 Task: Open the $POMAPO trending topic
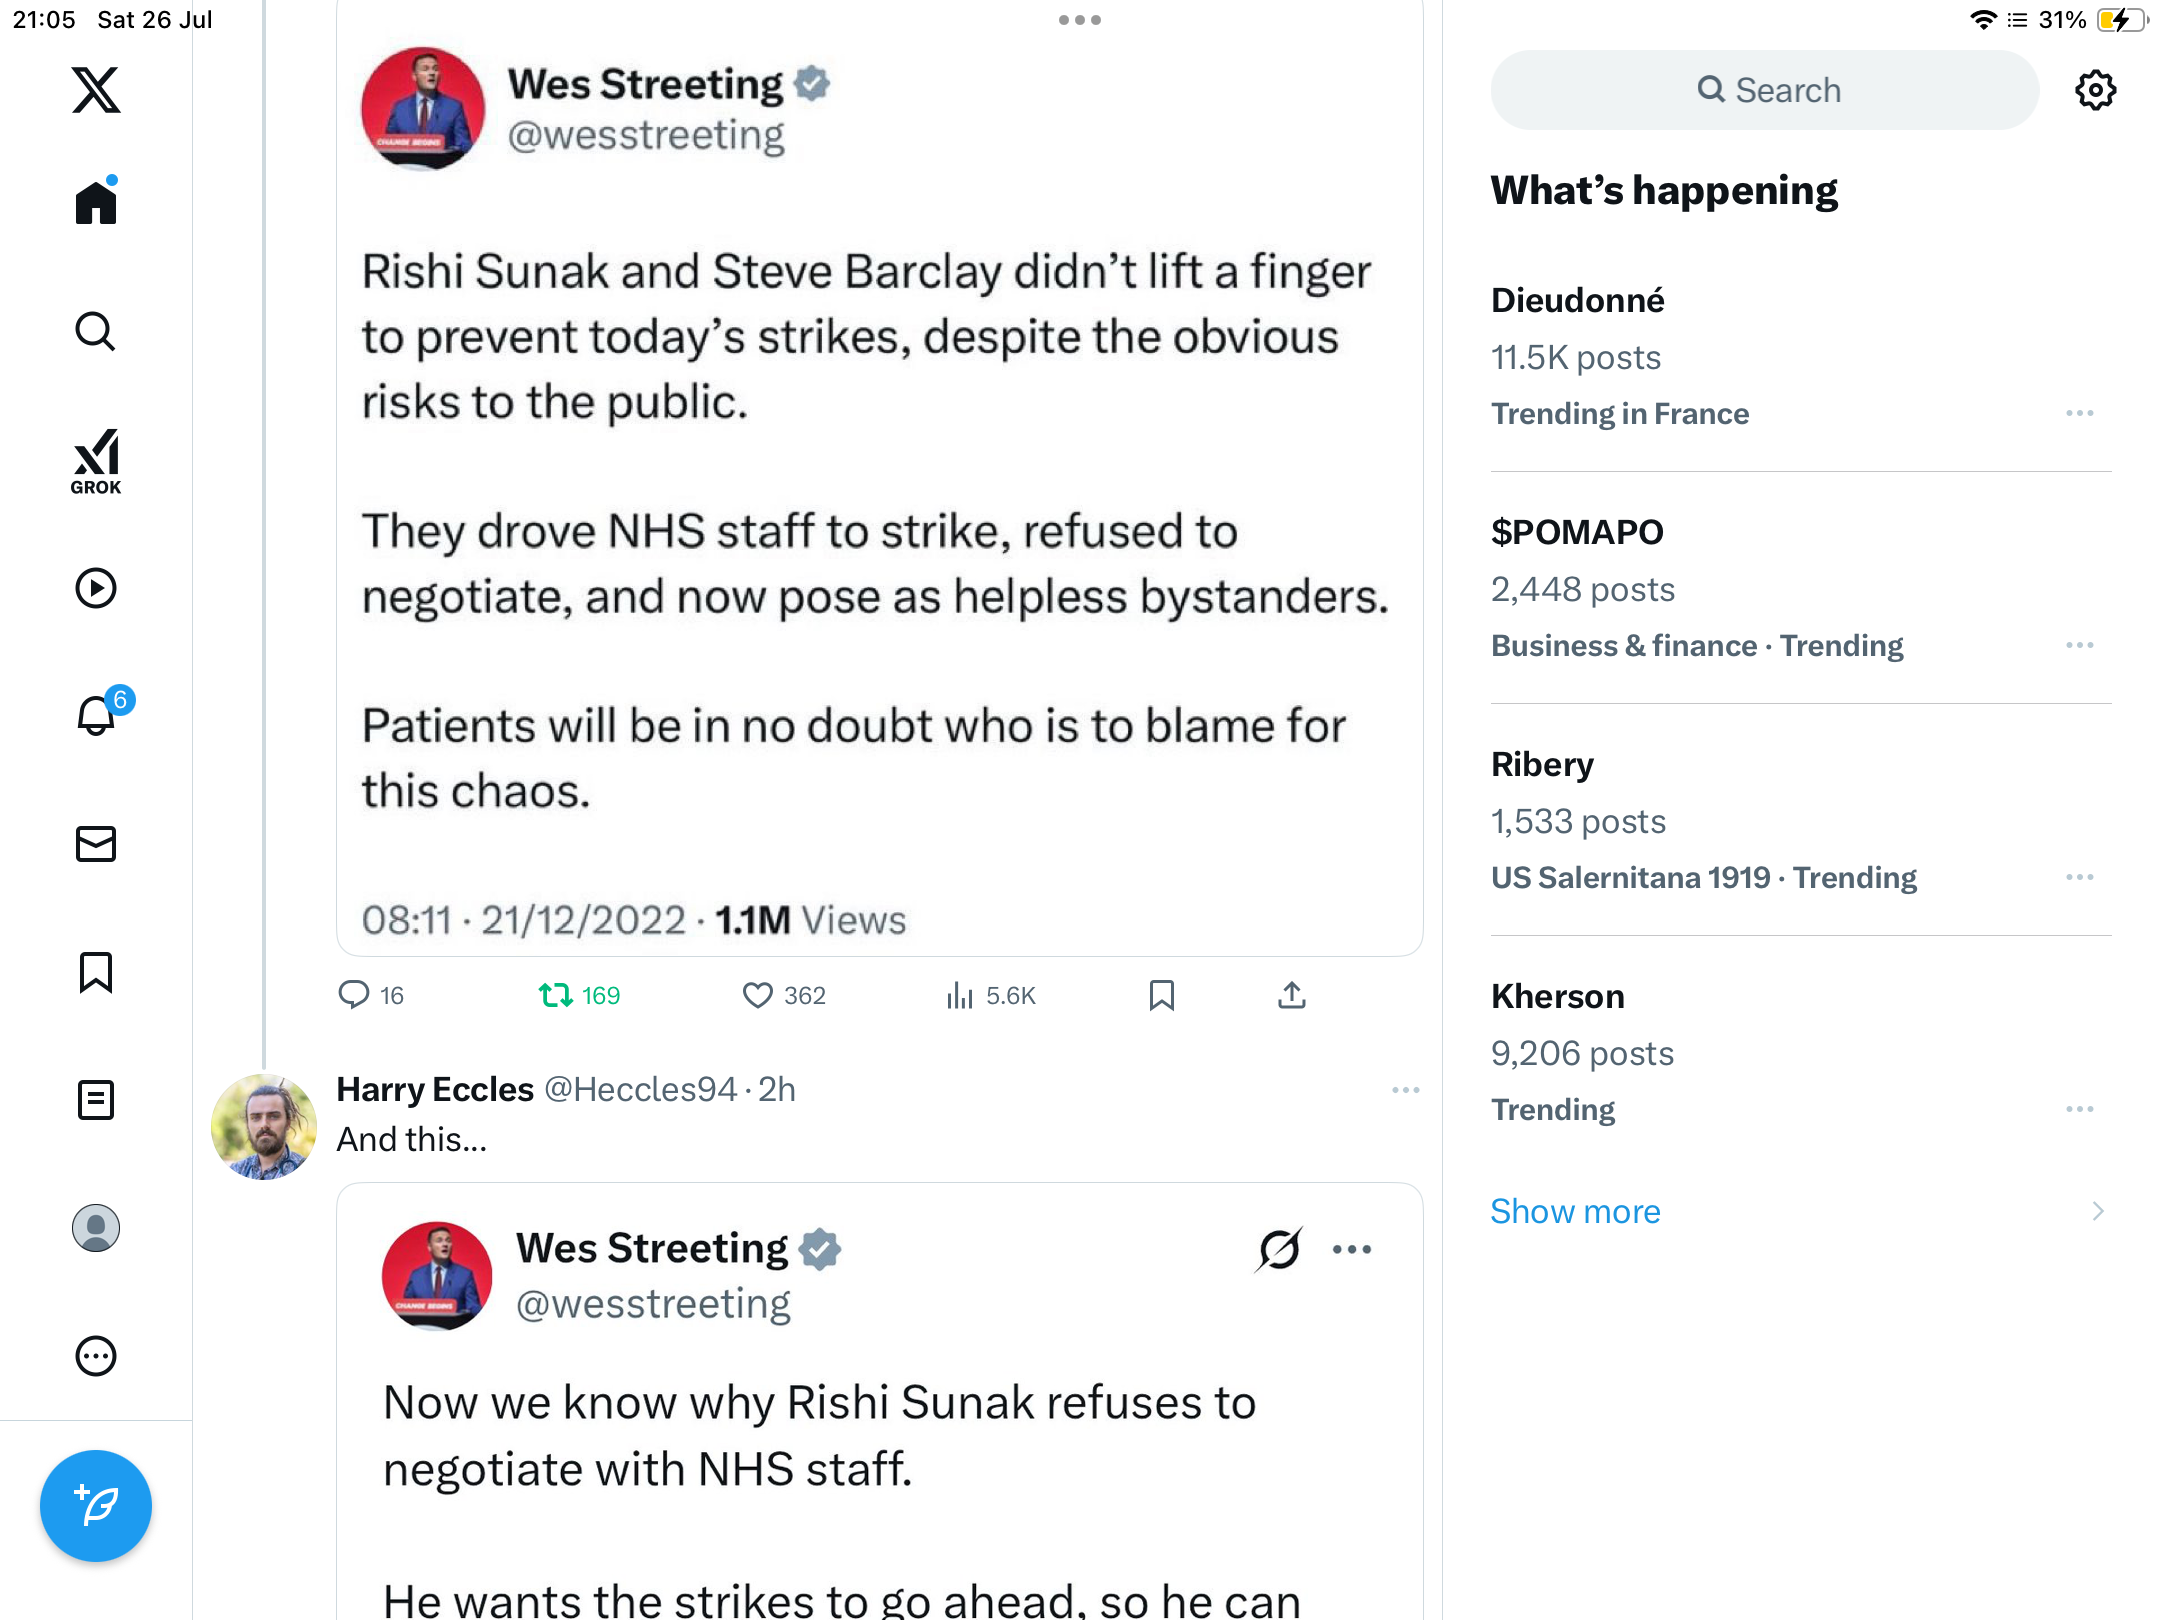point(1800,588)
